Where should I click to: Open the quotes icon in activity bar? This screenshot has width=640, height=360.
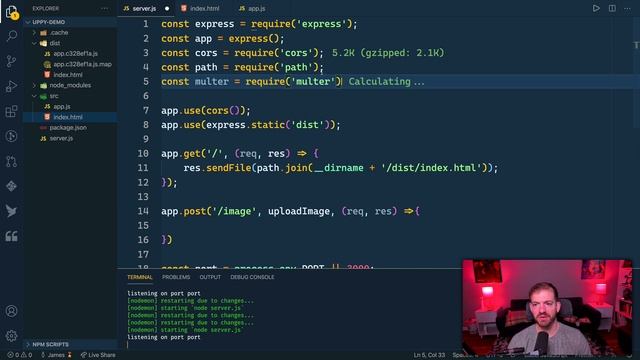[11, 236]
